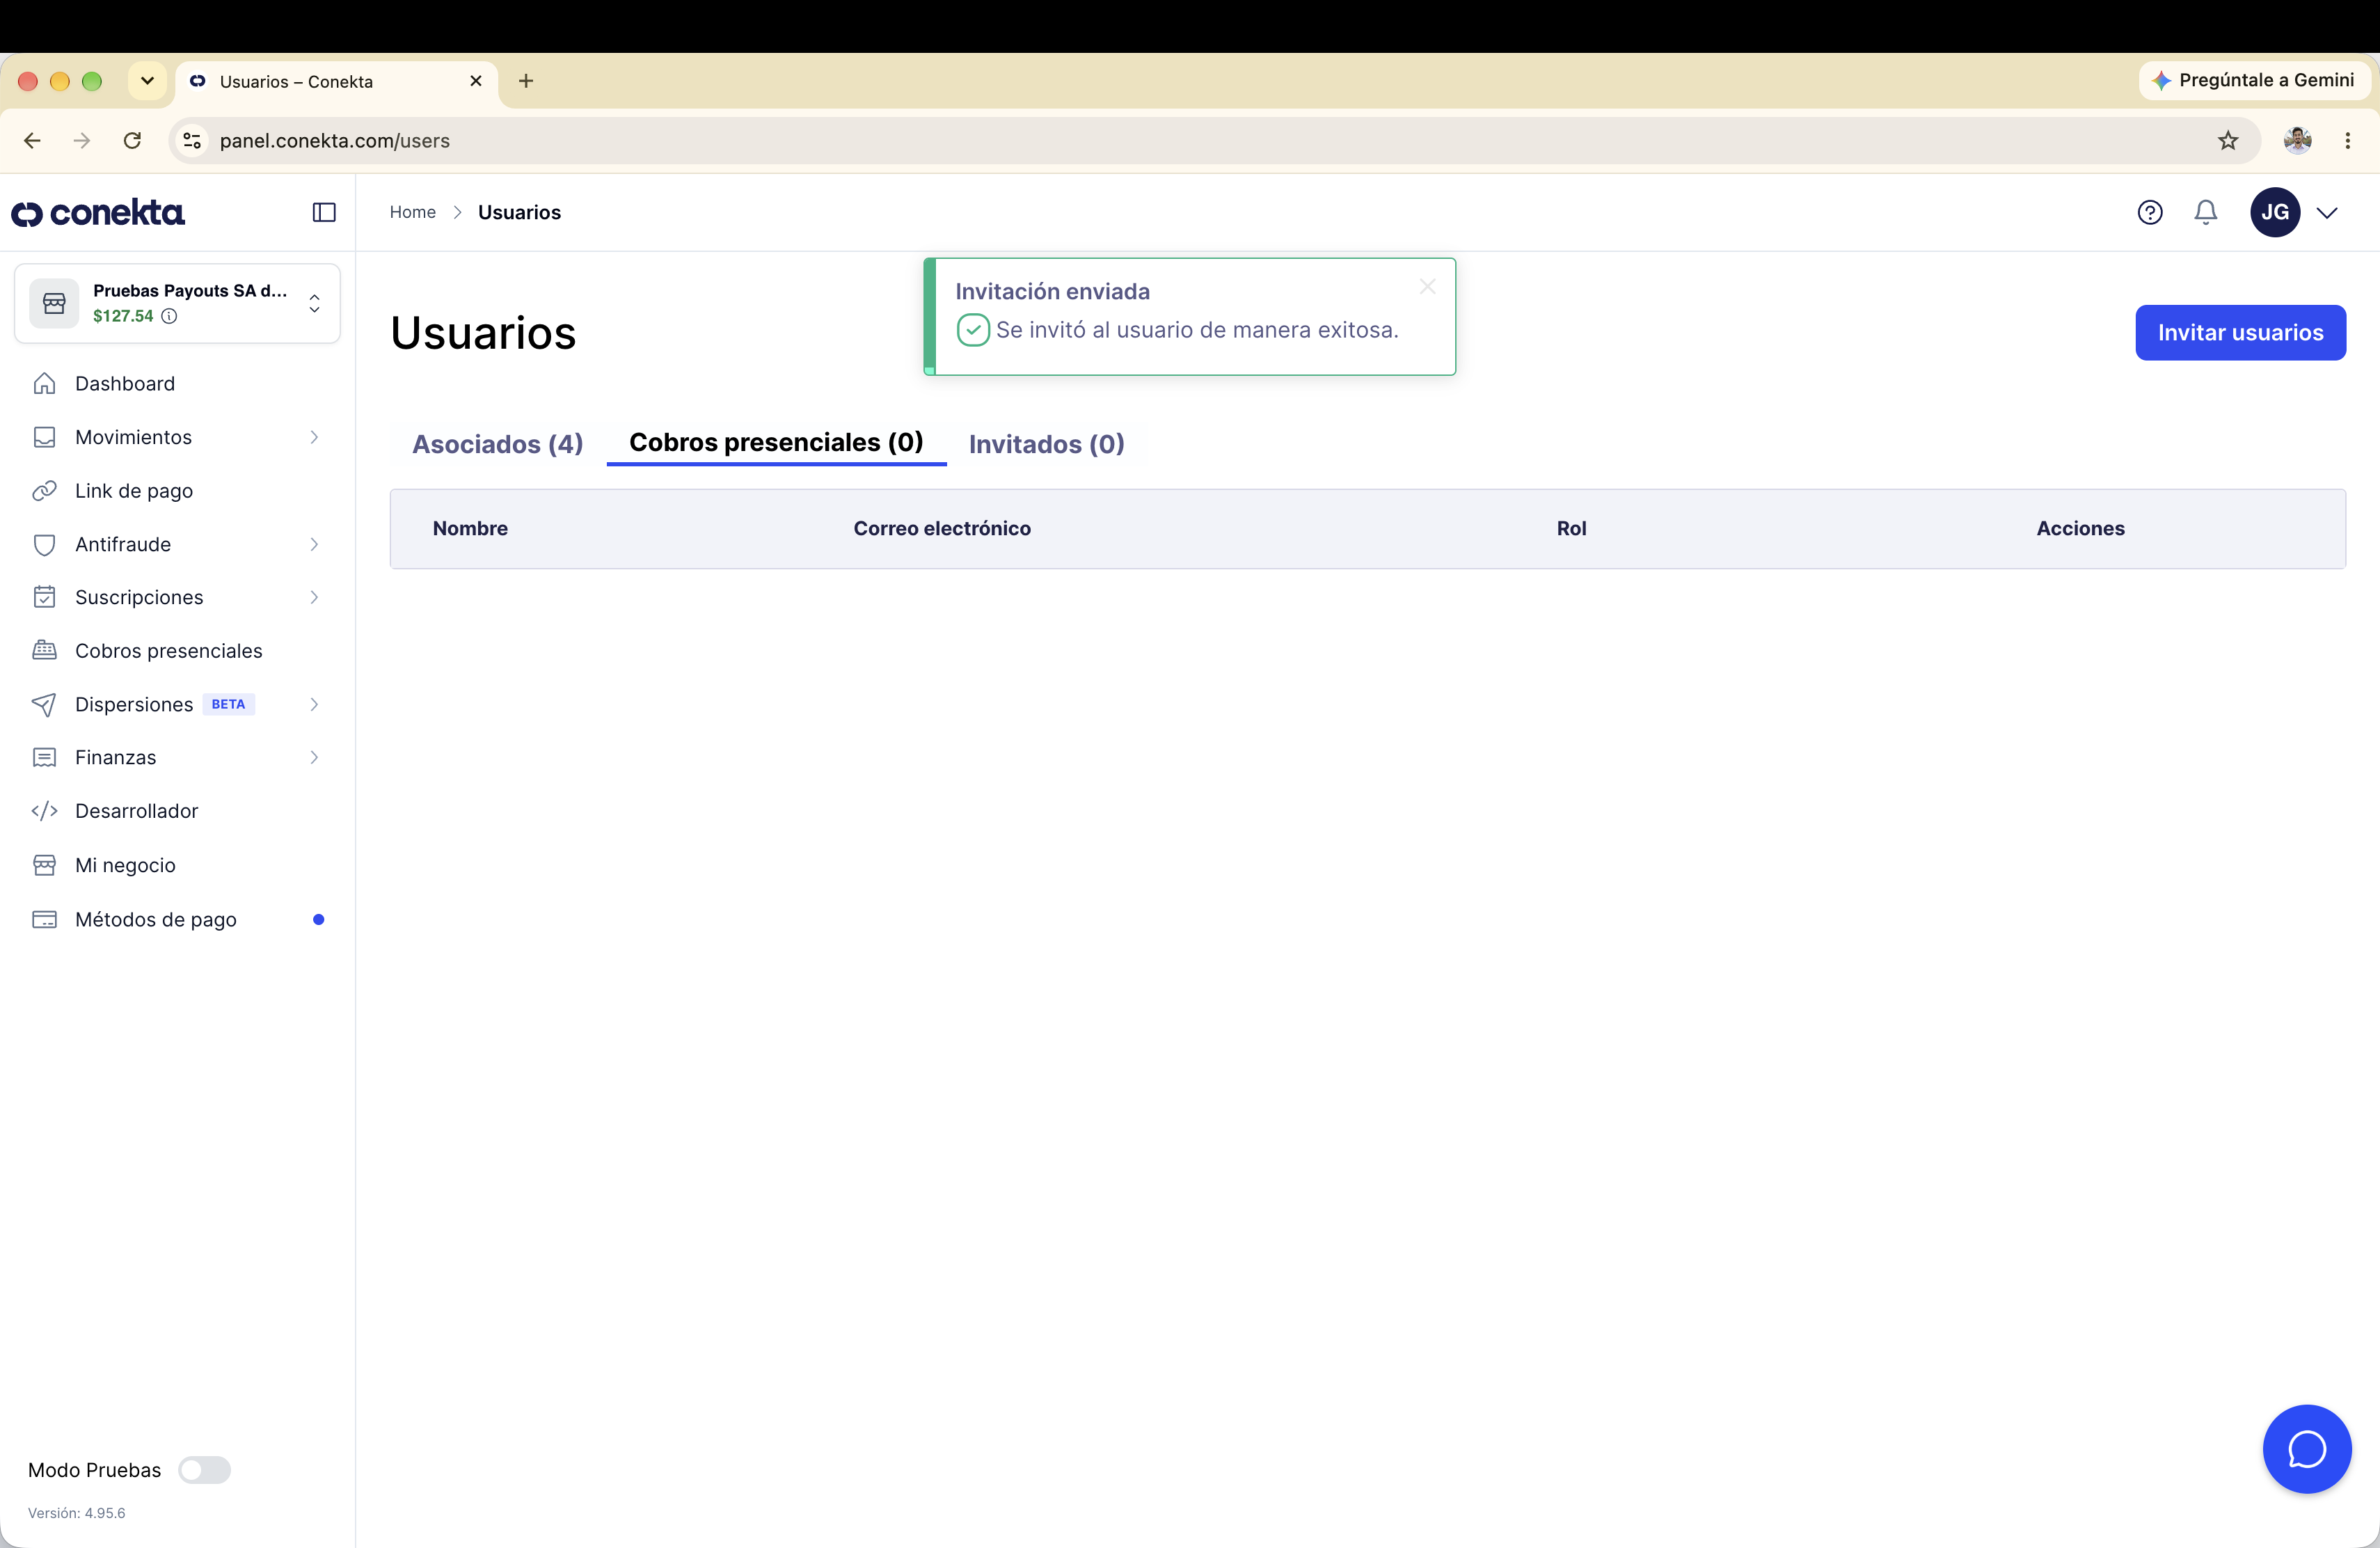Screen dimensions: 2380x1548
Task: Open user menu chevron beside JG
Action: (x=2327, y=212)
